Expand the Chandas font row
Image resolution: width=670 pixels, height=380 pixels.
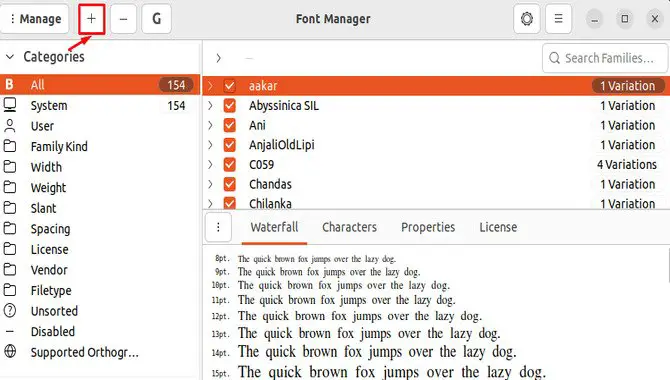tap(210, 184)
